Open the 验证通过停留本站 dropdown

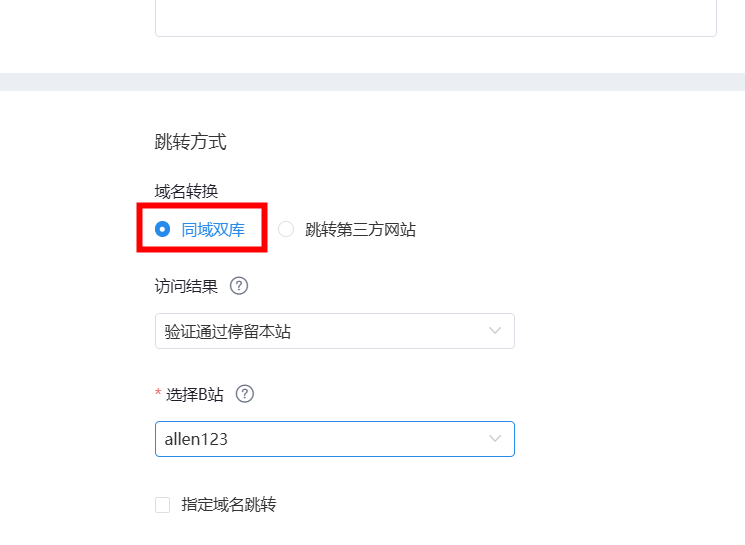pyautogui.click(x=334, y=331)
